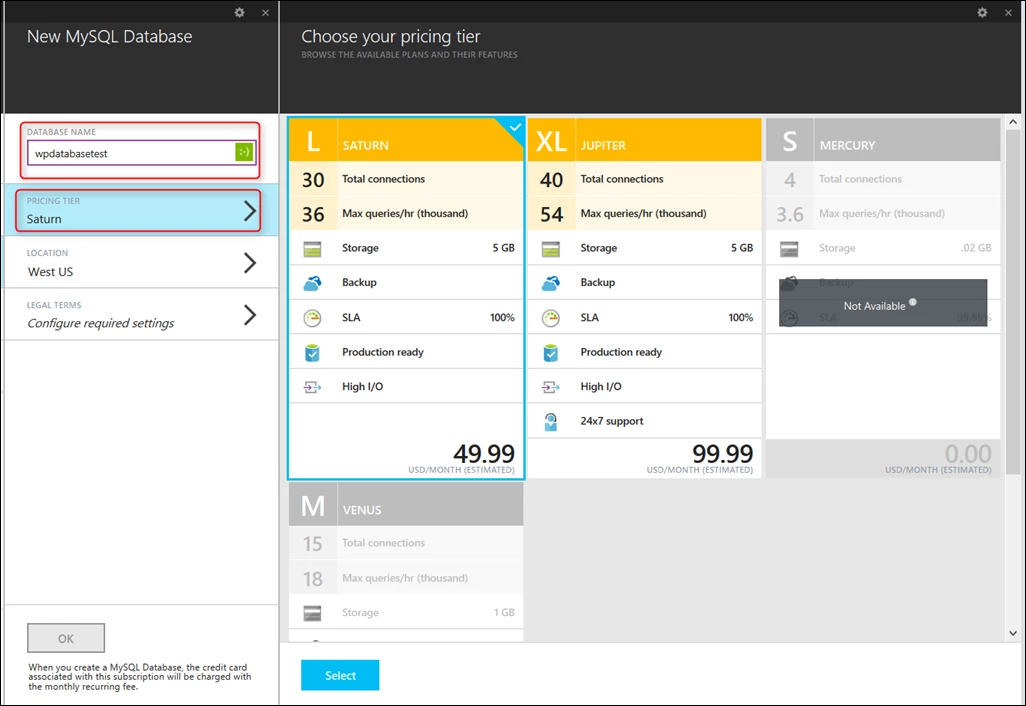Click High I/O icon in Saturn plan

313,387
